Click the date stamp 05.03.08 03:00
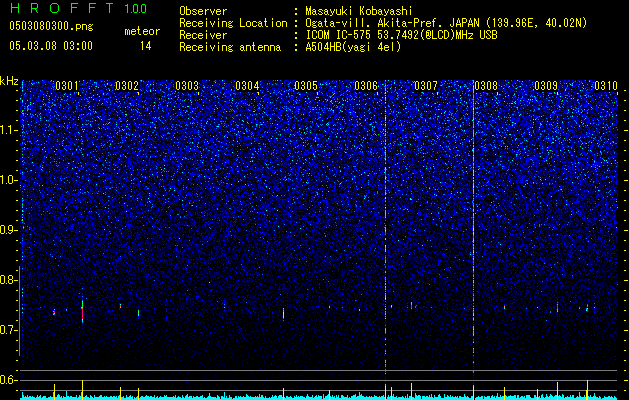The width and height of the screenshot is (629, 400). pos(51,46)
